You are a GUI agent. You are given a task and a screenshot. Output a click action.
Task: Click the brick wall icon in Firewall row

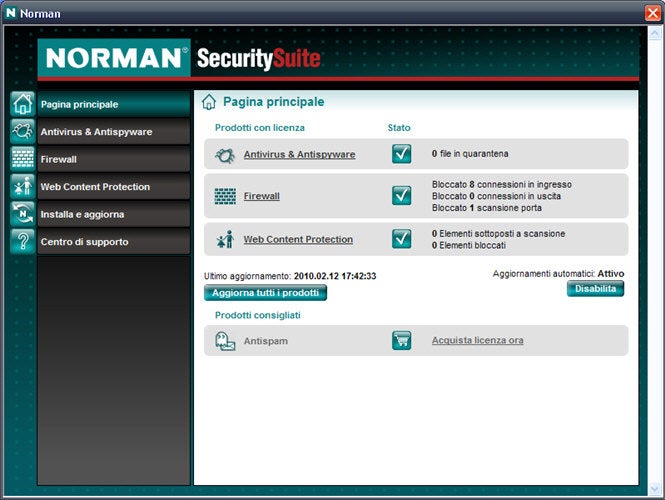(x=225, y=196)
